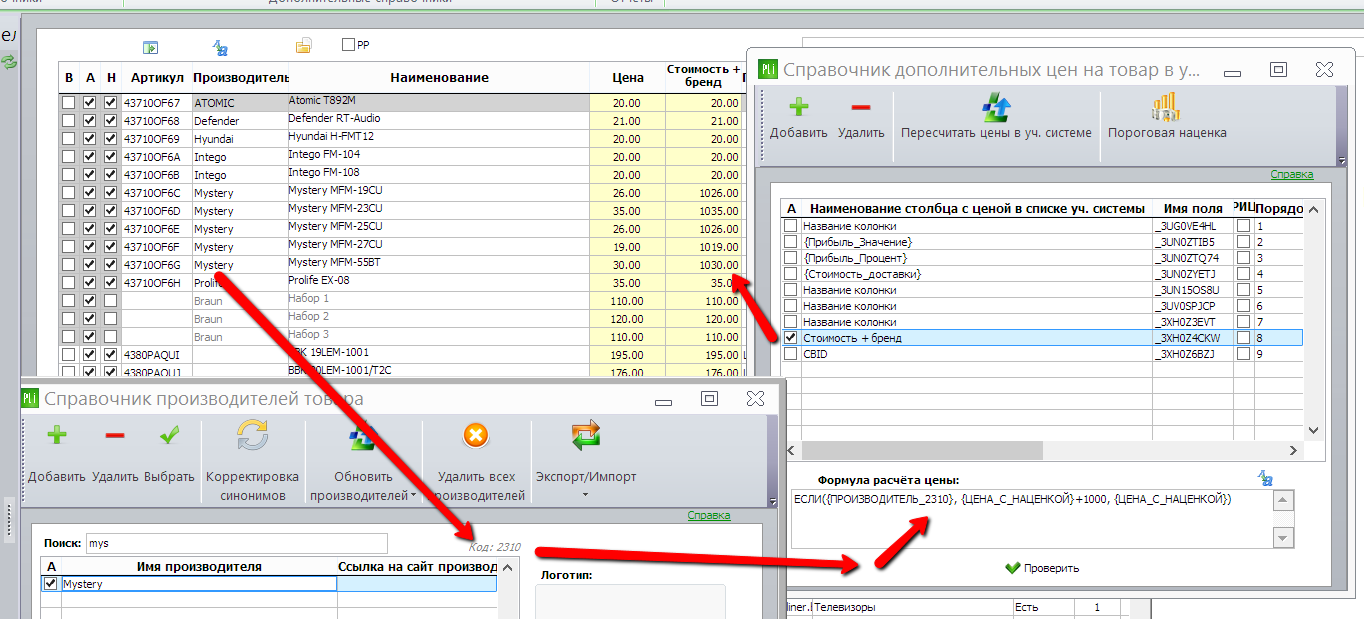This screenshot has width=1364, height=619.
Task: Toggle H checkbox for Hyundai H-FMT12 row
Action: [x=110, y=139]
